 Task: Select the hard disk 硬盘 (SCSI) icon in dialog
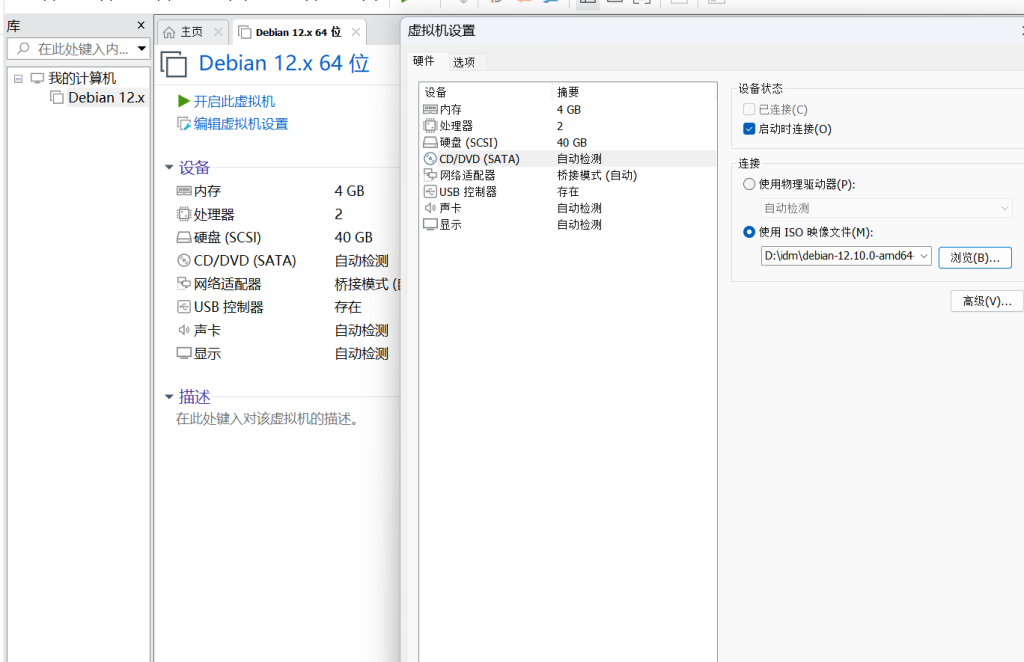(430, 142)
